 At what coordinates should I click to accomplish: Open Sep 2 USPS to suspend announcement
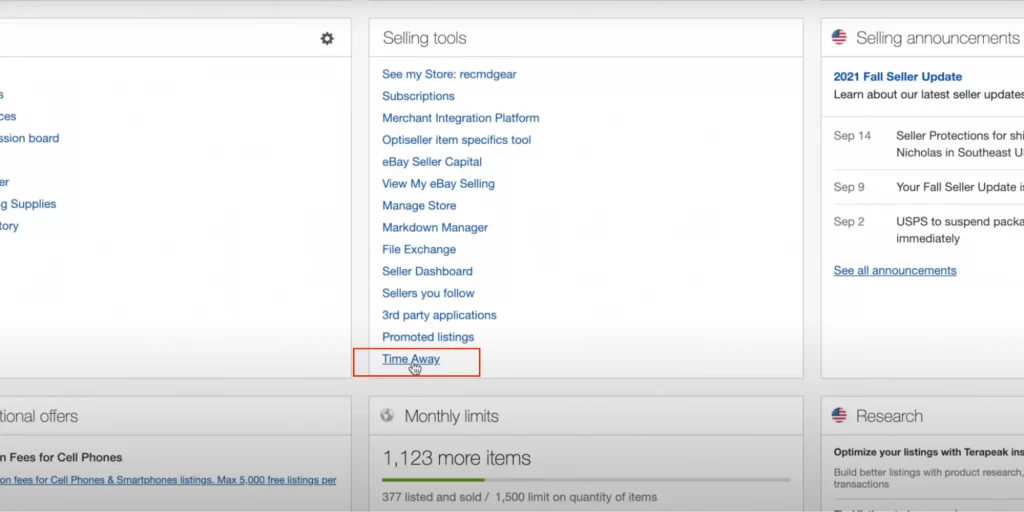[x=960, y=230]
